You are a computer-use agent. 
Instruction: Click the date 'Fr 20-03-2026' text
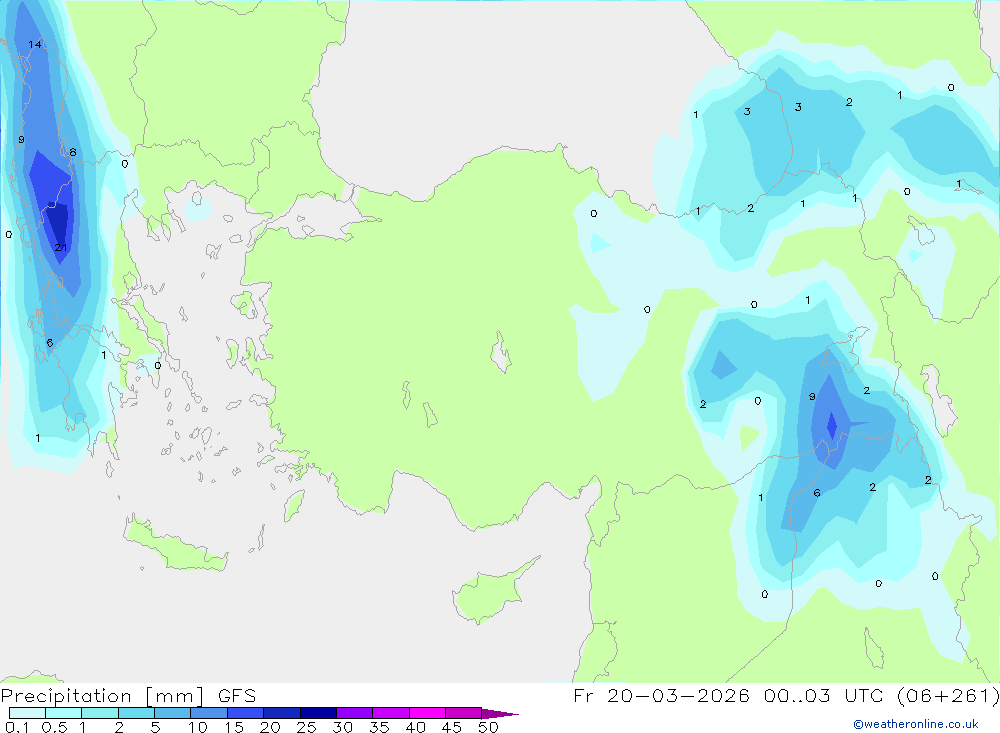pyautogui.click(x=661, y=695)
